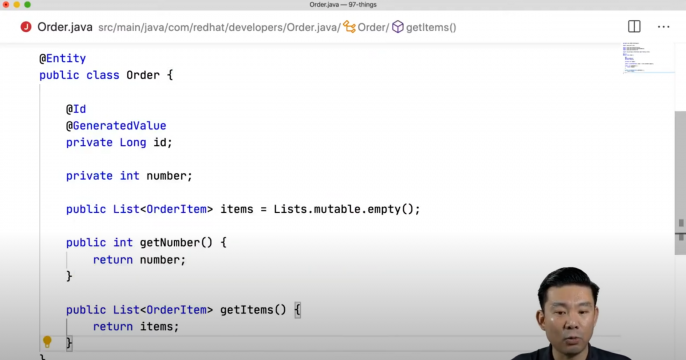
Task: Click the Long type in id field
Action: click(133, 143)
